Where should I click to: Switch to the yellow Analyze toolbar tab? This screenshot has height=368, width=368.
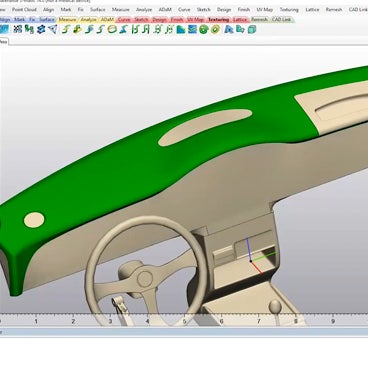pos(88,20)
